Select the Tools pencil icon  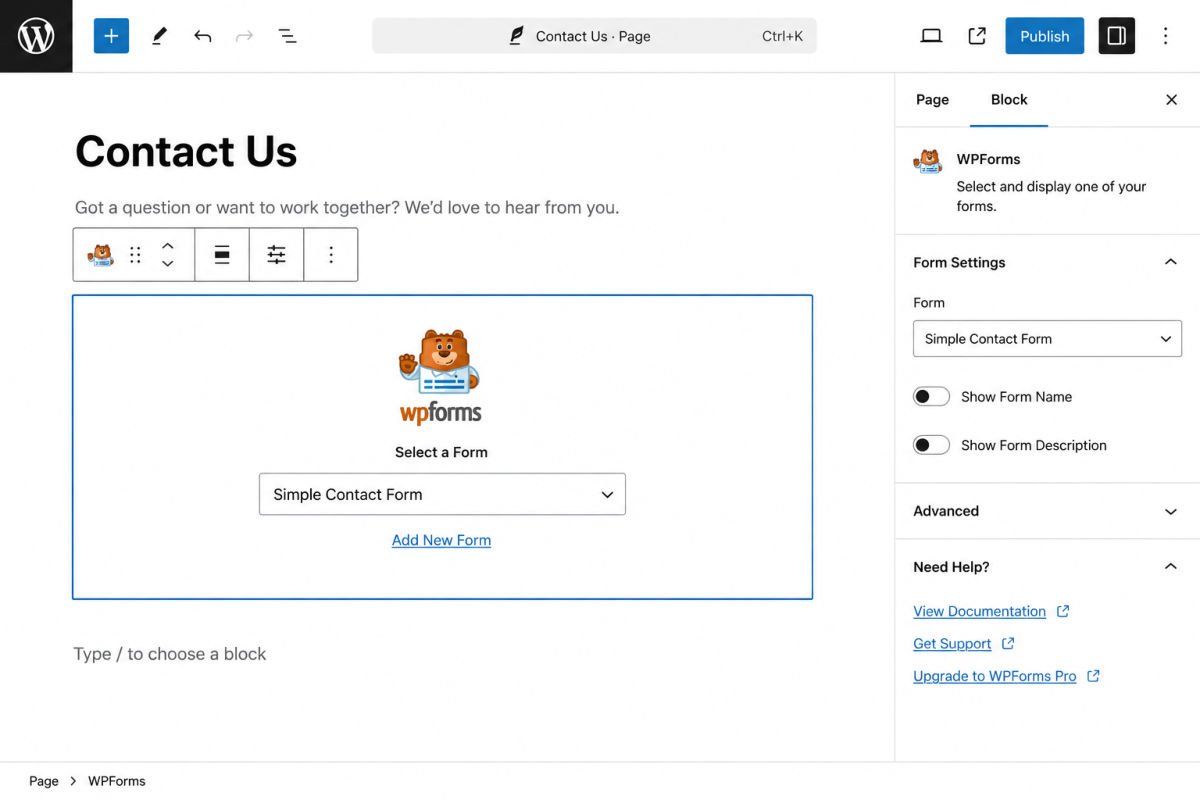pos(159,36)
